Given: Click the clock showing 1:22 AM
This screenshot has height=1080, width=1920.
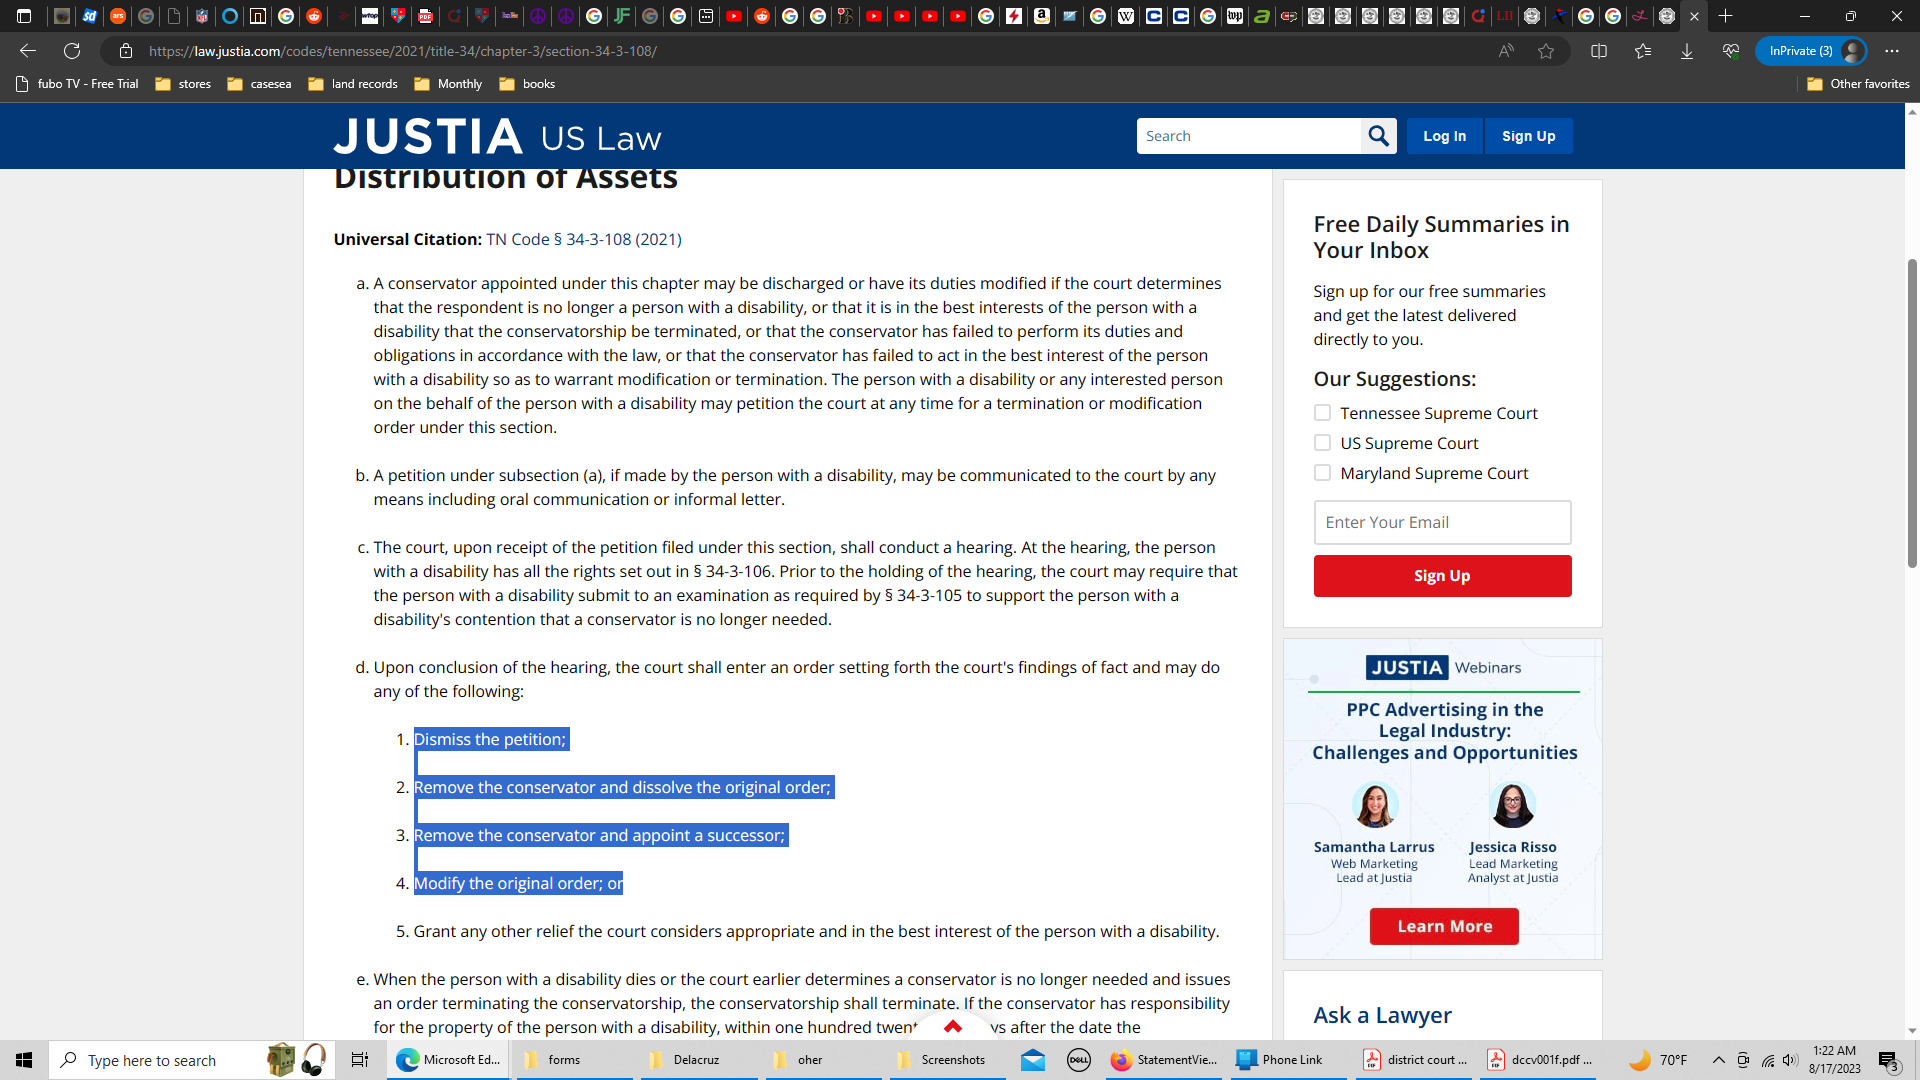Looking at the screenshot, I should coord(1834,1060).
